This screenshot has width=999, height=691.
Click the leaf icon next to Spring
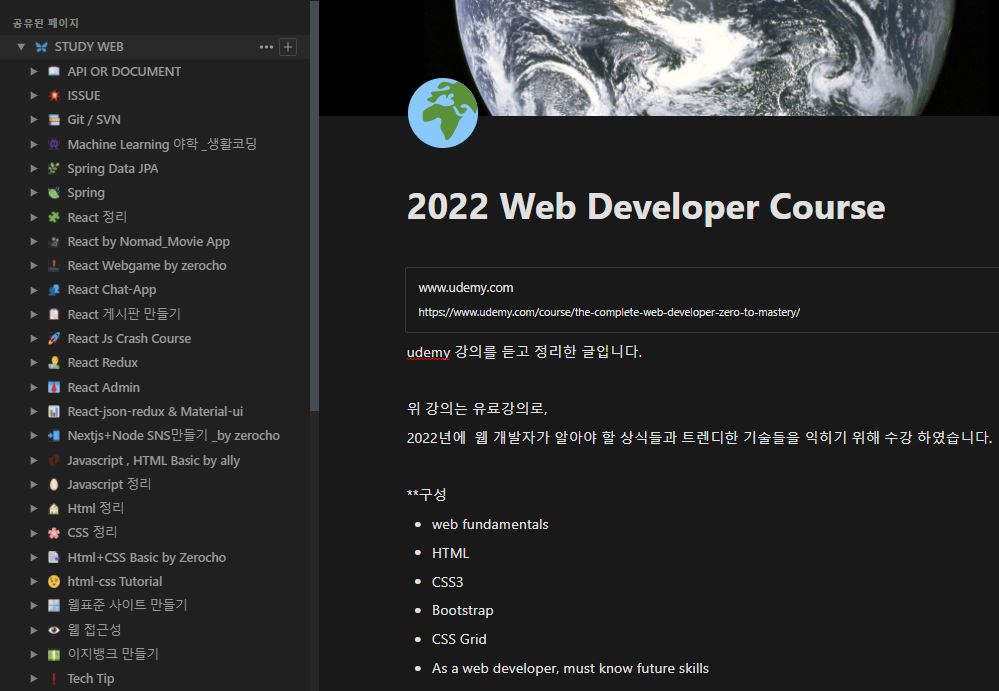pos(54,193)
